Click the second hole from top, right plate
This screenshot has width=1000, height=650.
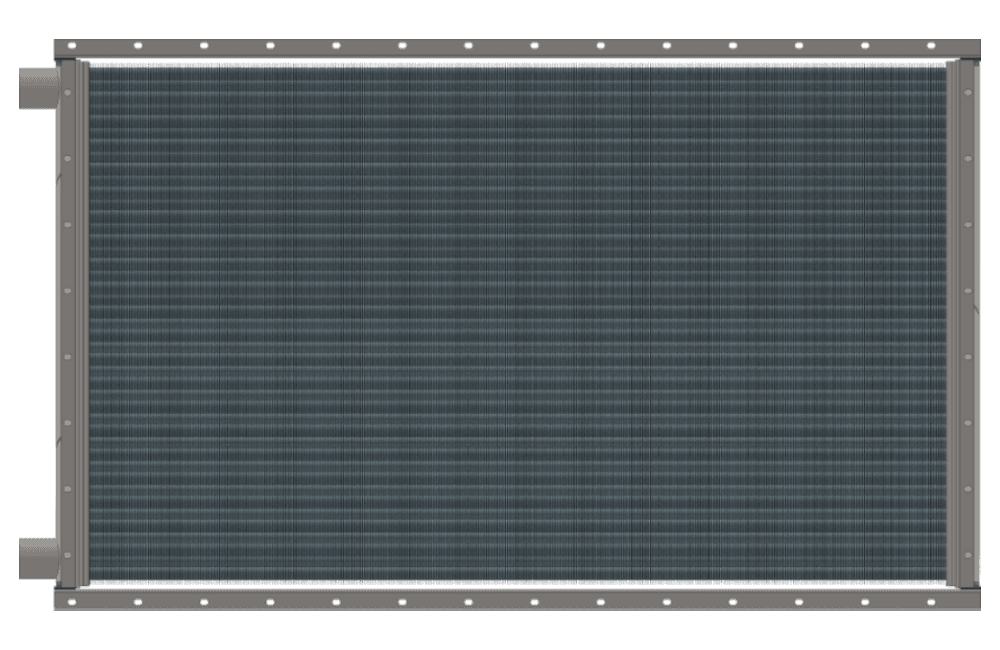click(968, 158)
